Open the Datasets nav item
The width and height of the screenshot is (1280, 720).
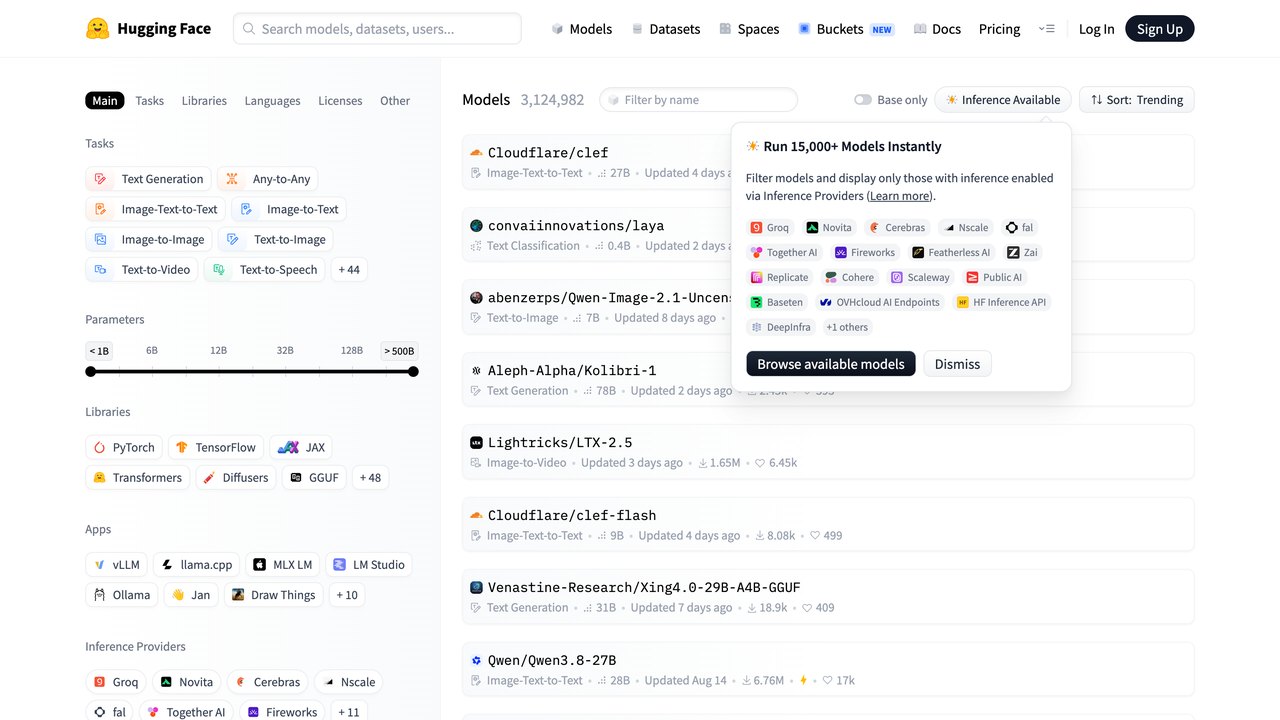point(665,29)
